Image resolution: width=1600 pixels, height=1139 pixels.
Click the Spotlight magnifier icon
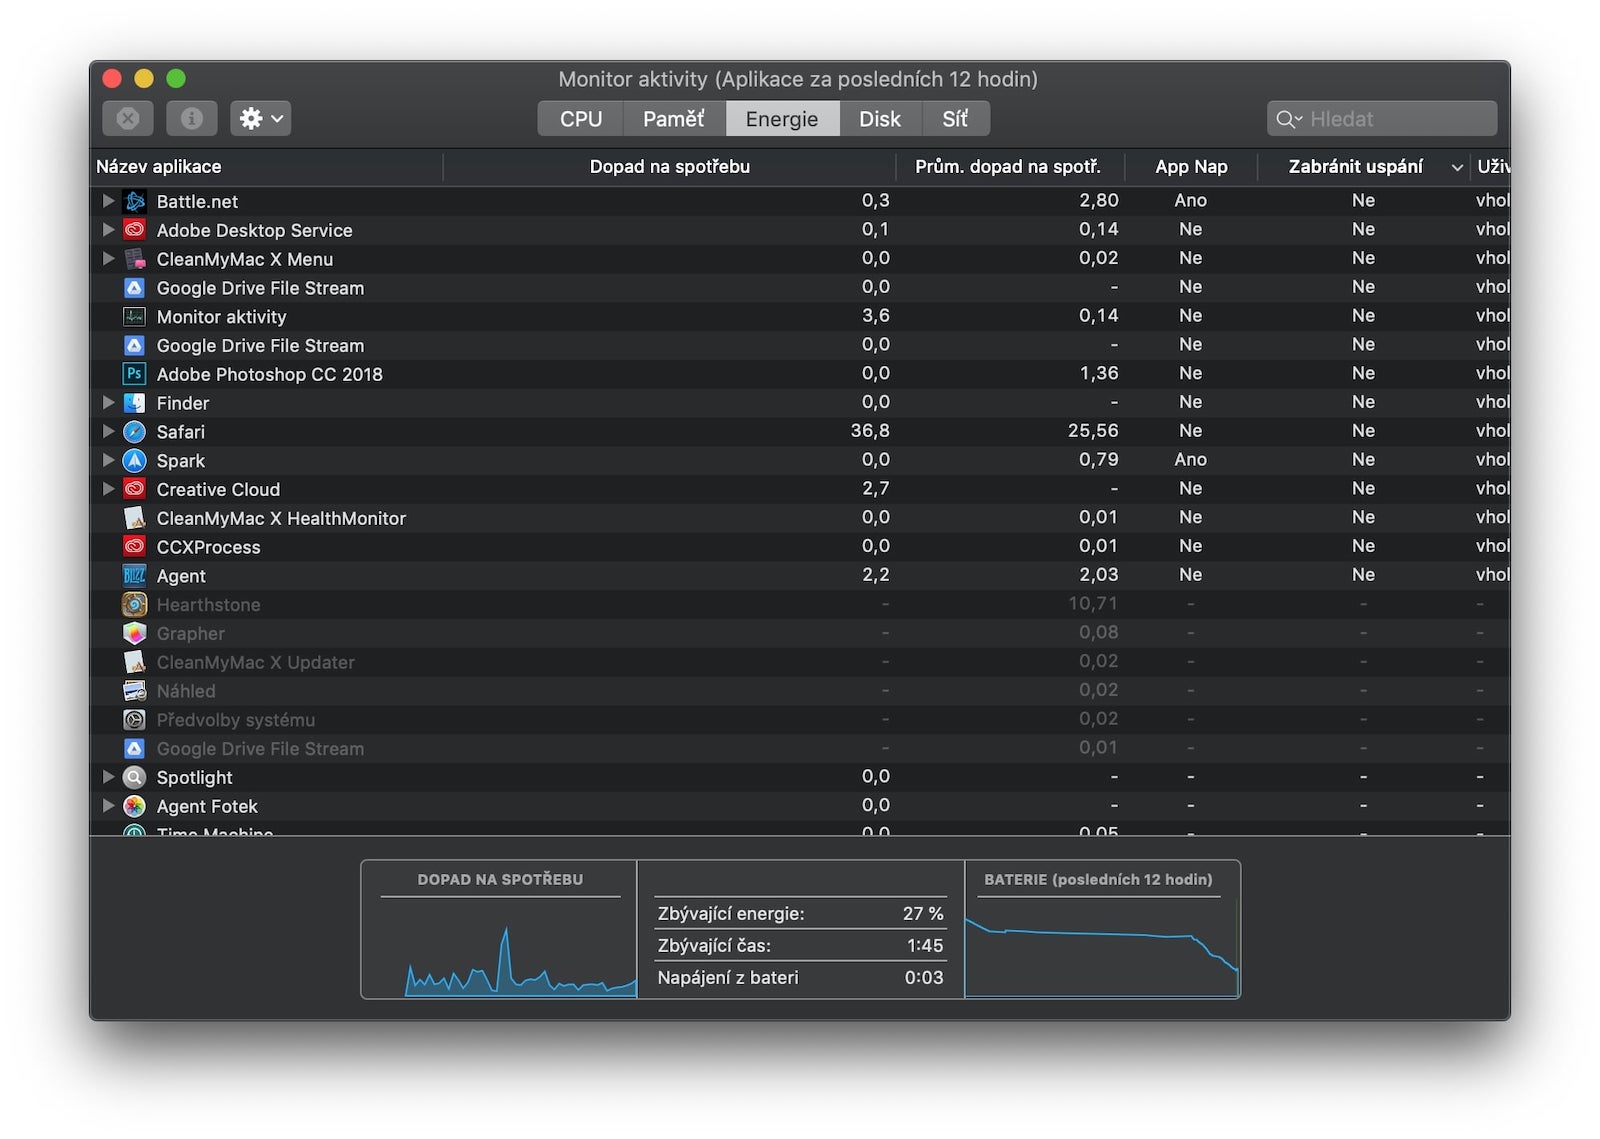134,777
